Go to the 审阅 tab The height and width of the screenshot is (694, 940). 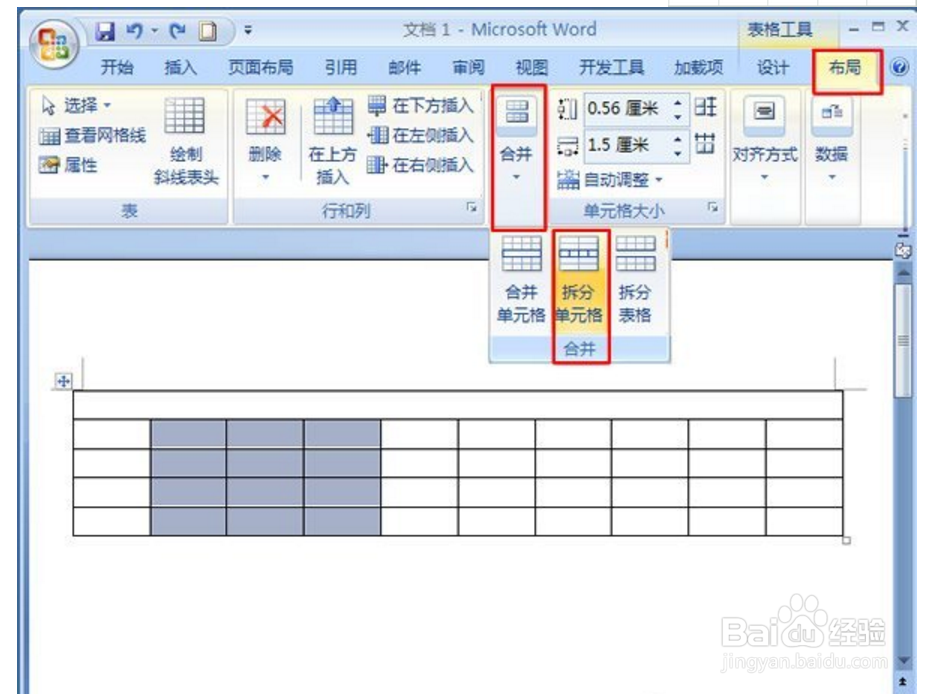point(468,67)
